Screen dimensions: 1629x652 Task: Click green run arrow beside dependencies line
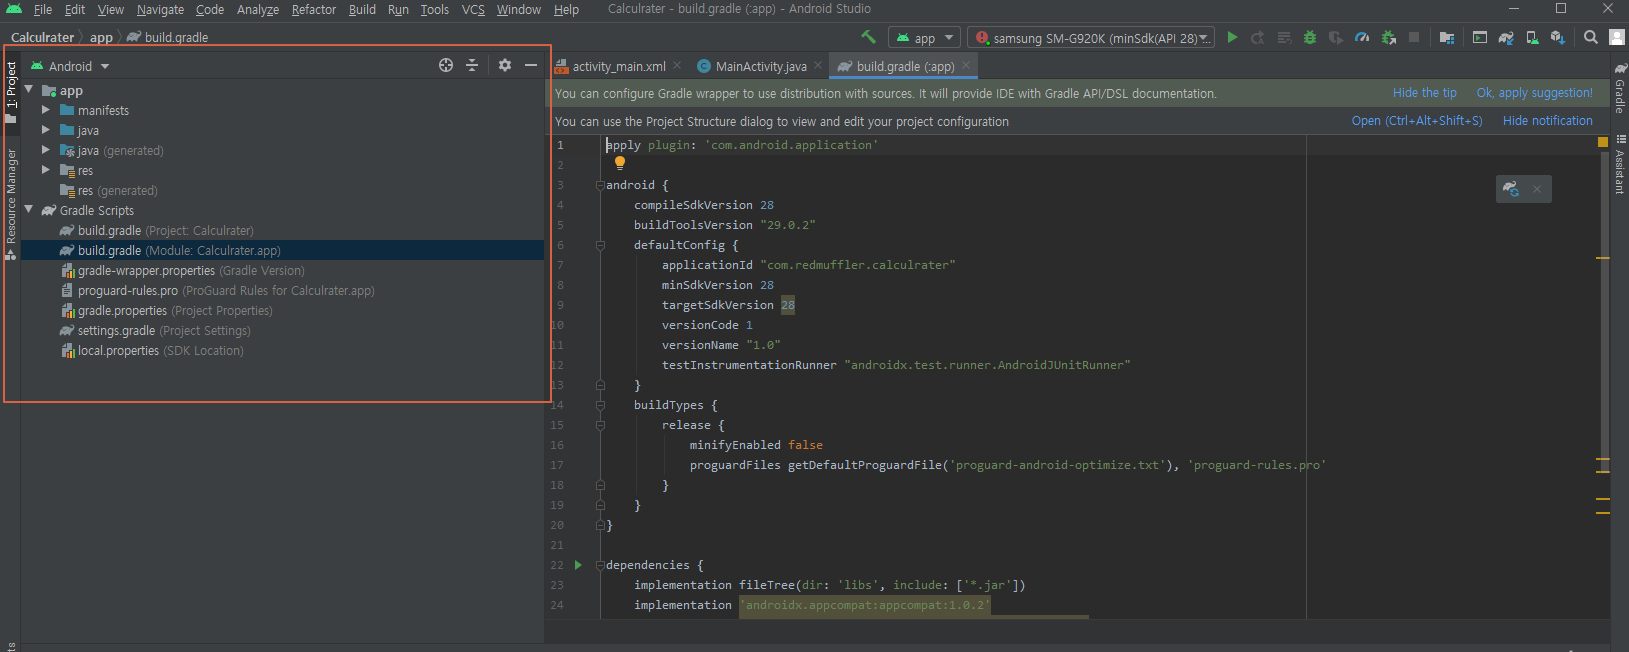(578, 565)
